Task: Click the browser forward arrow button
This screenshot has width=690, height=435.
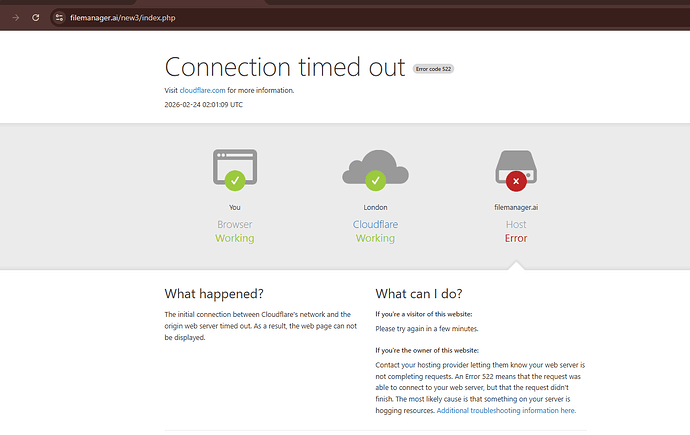Action: (15, 18)
